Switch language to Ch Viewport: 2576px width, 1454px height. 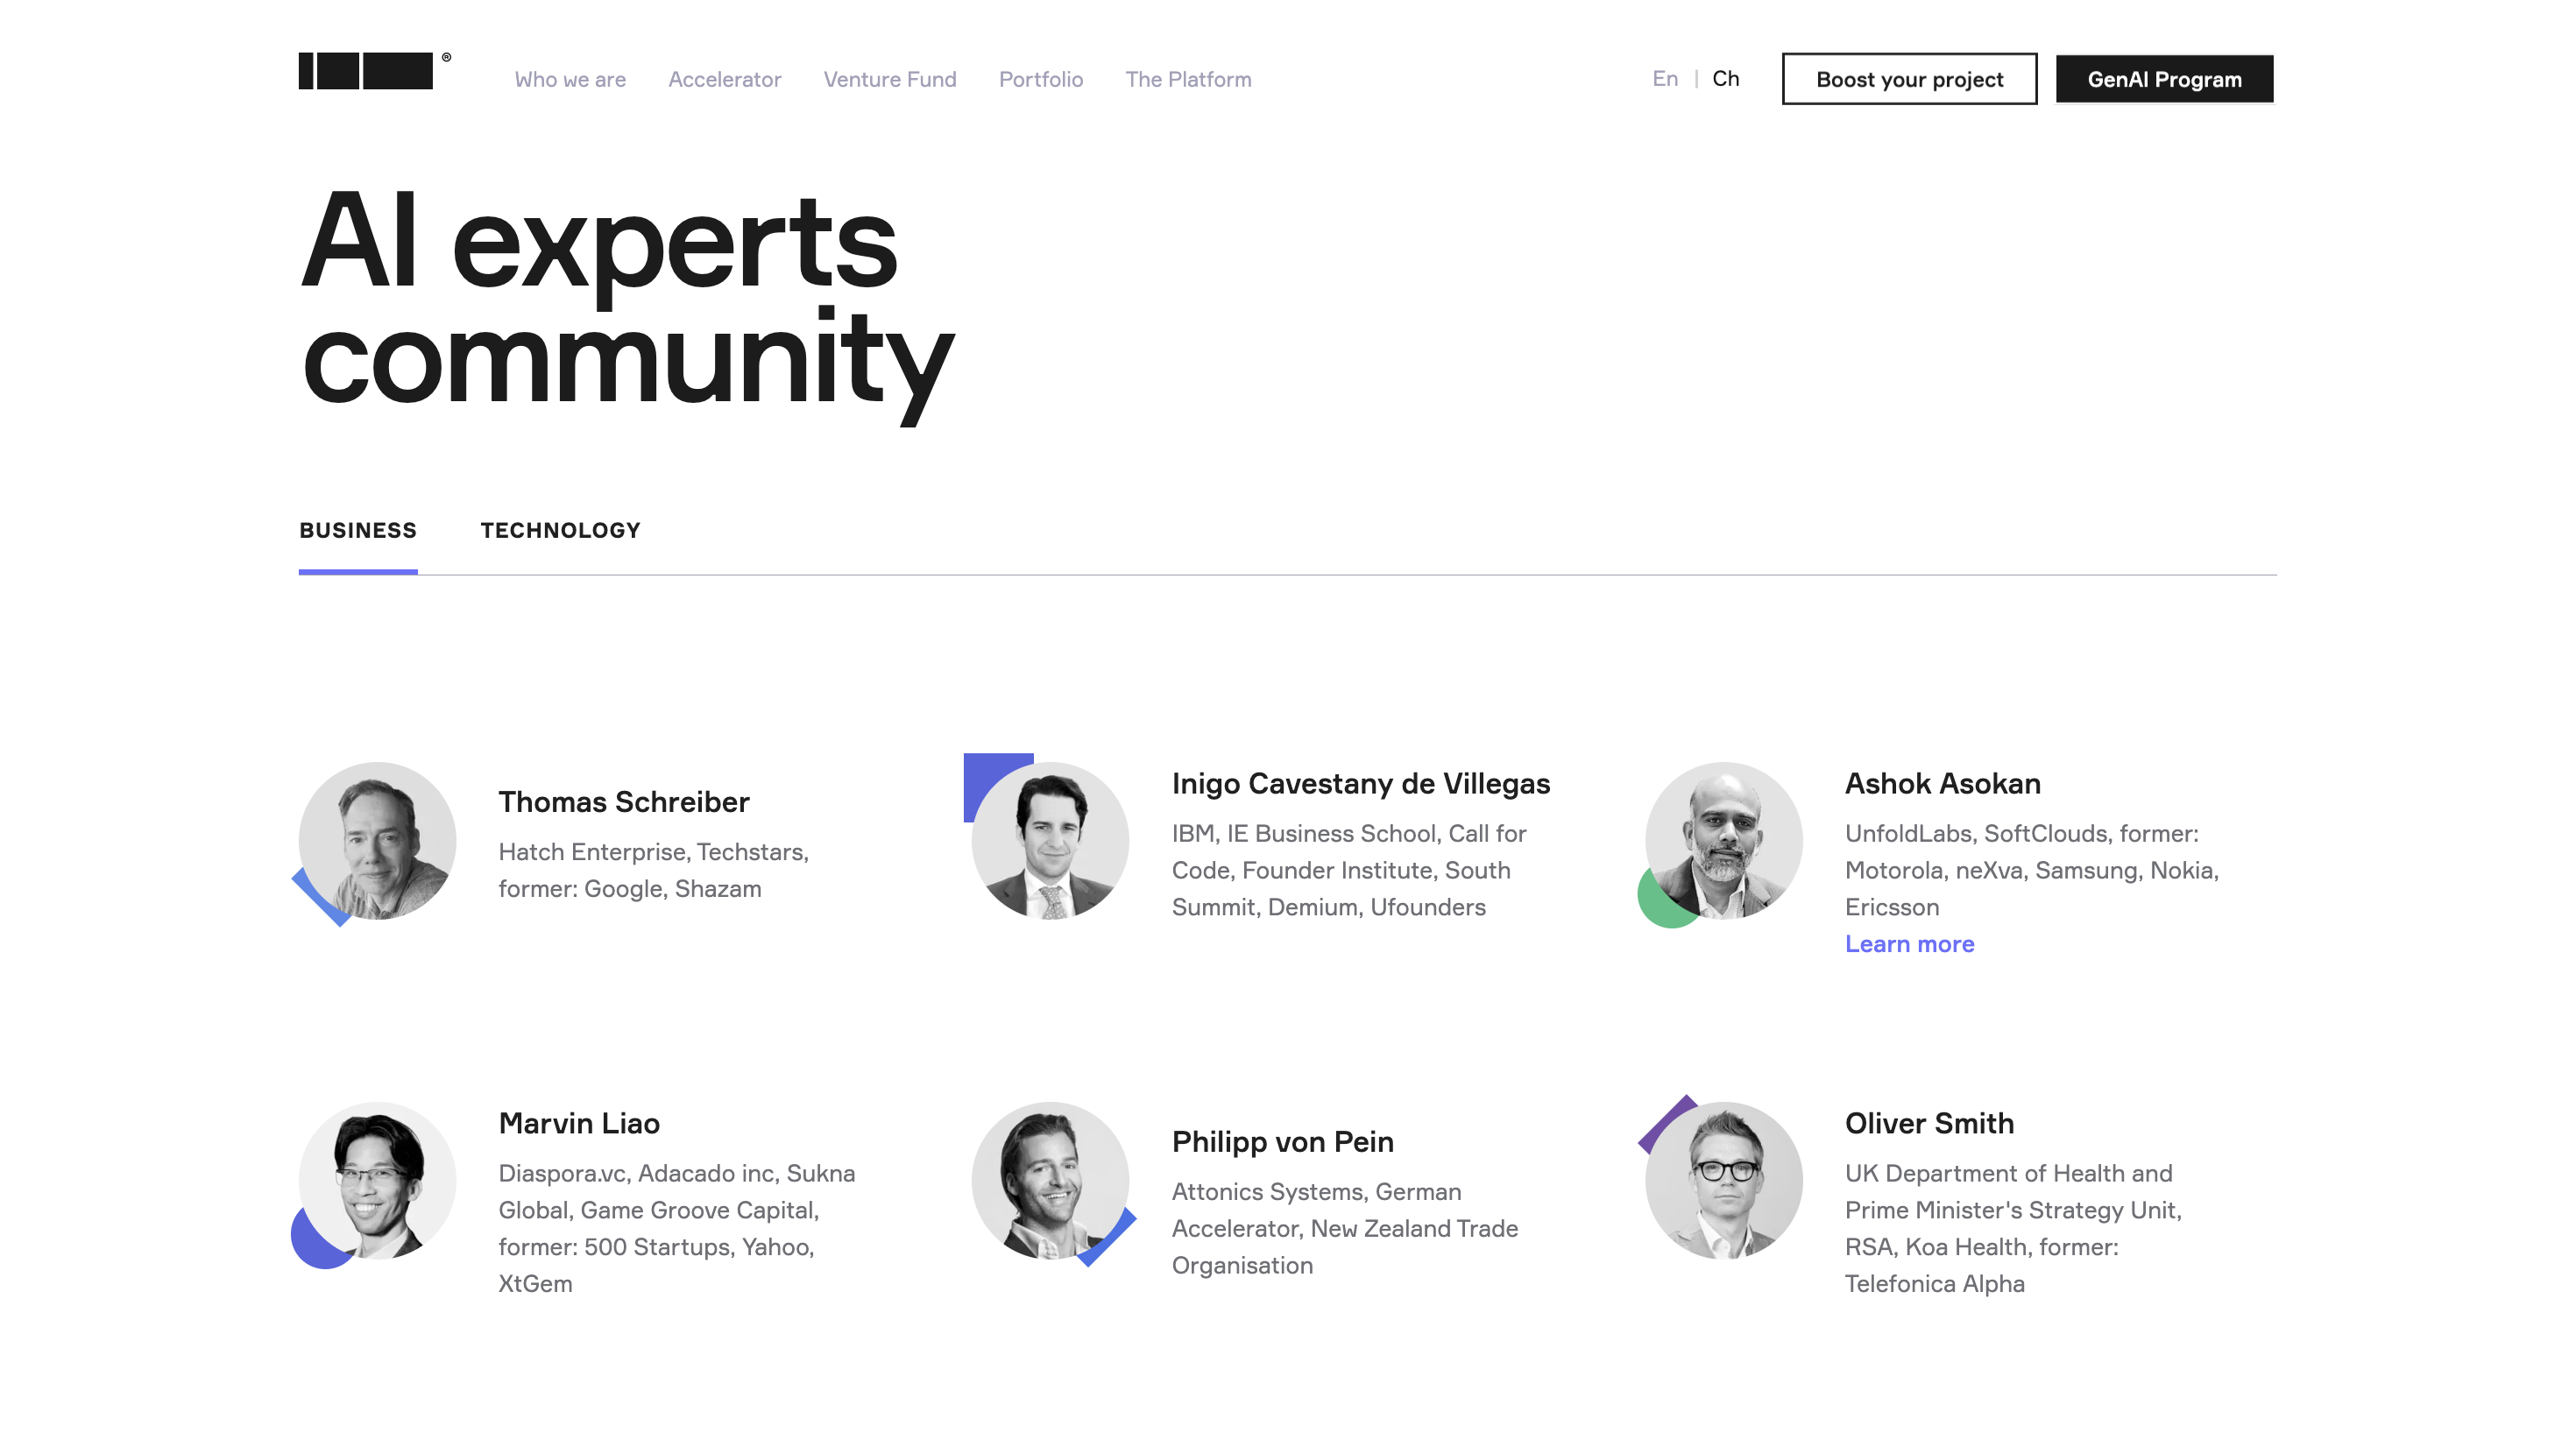(1725, 78)
